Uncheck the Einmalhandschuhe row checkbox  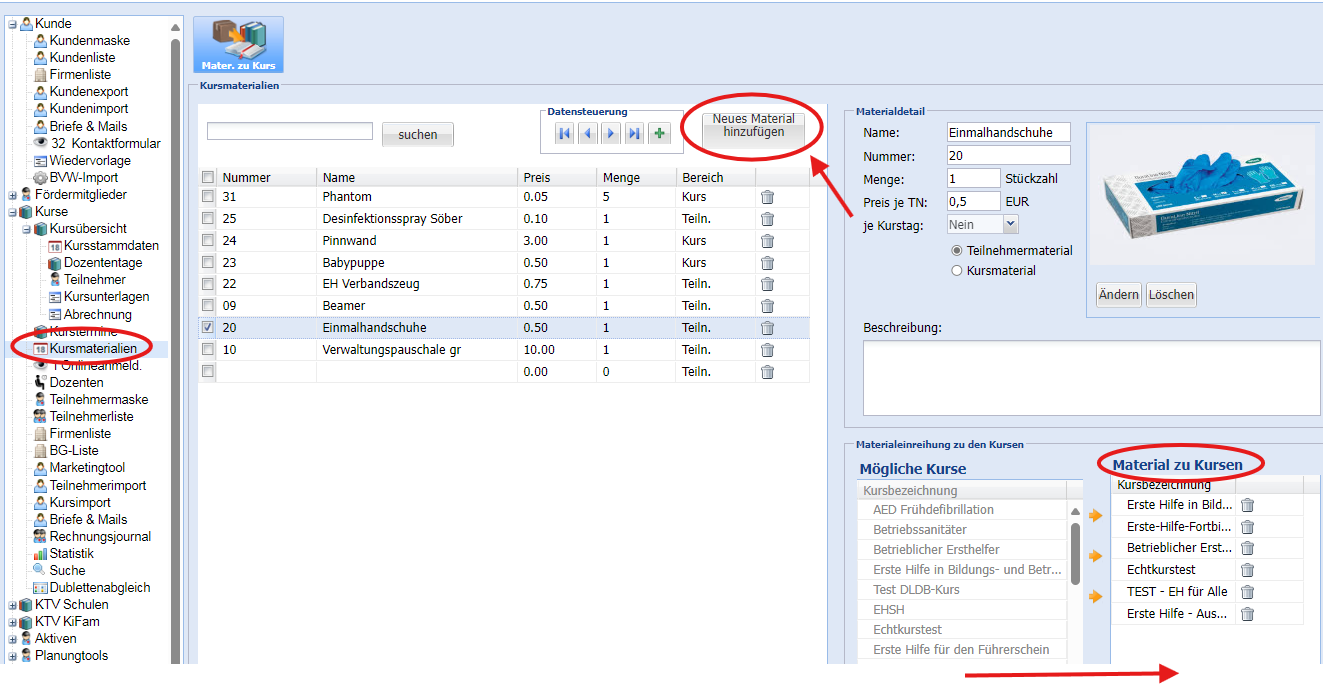[x=208, y=327]
